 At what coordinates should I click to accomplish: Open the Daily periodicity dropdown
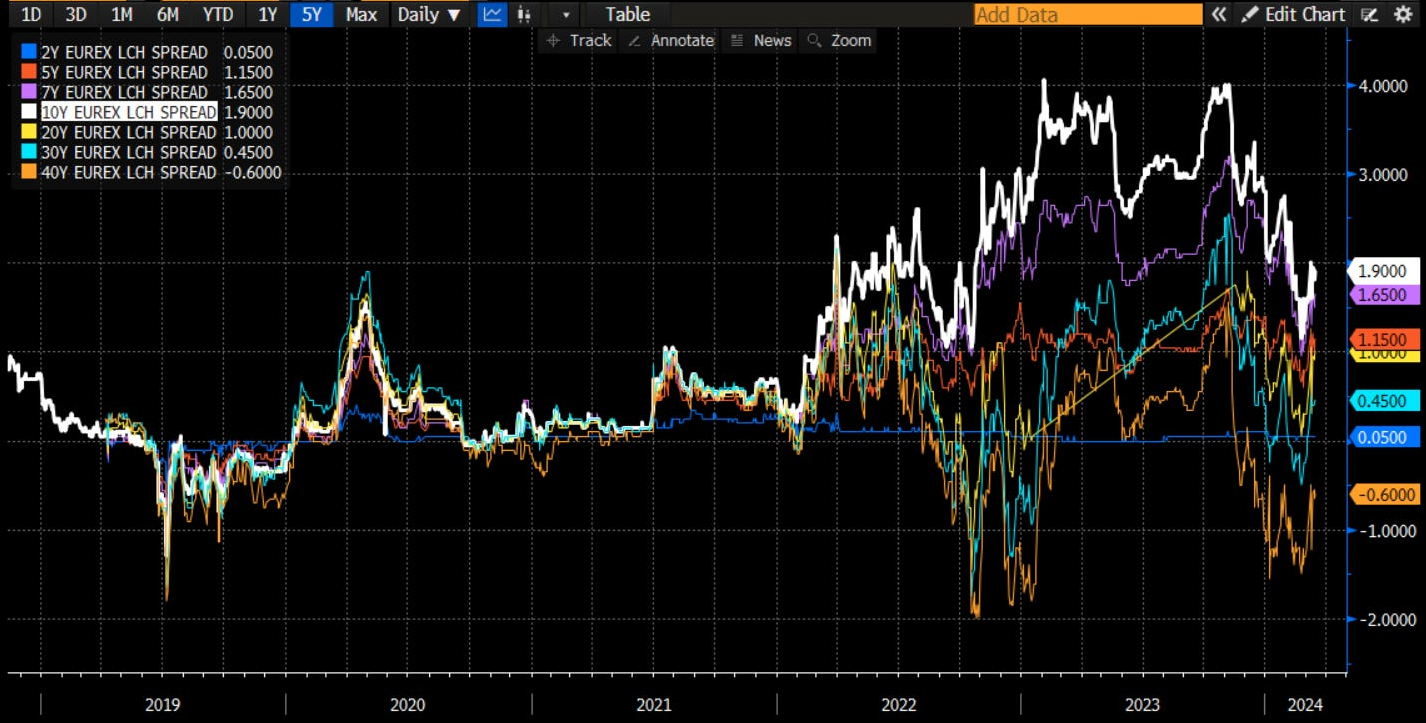pyautogui.click(x=429, y=14)
